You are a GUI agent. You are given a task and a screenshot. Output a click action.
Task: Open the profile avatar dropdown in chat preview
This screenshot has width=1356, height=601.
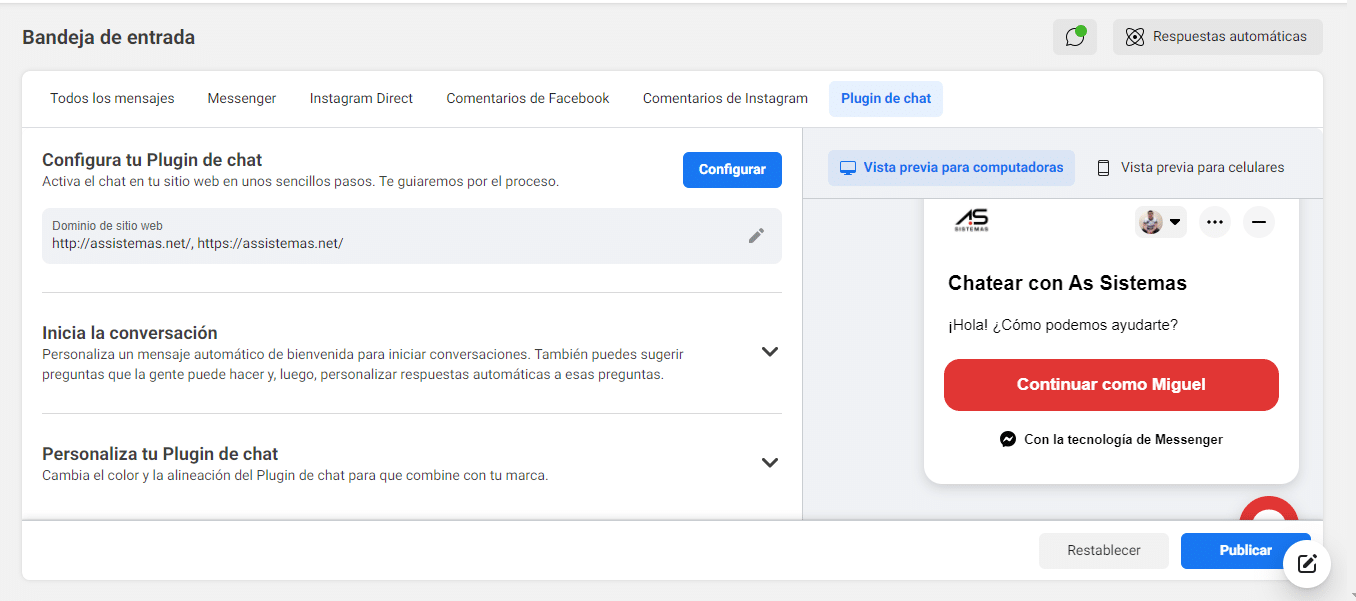[x=1160, y=222]
